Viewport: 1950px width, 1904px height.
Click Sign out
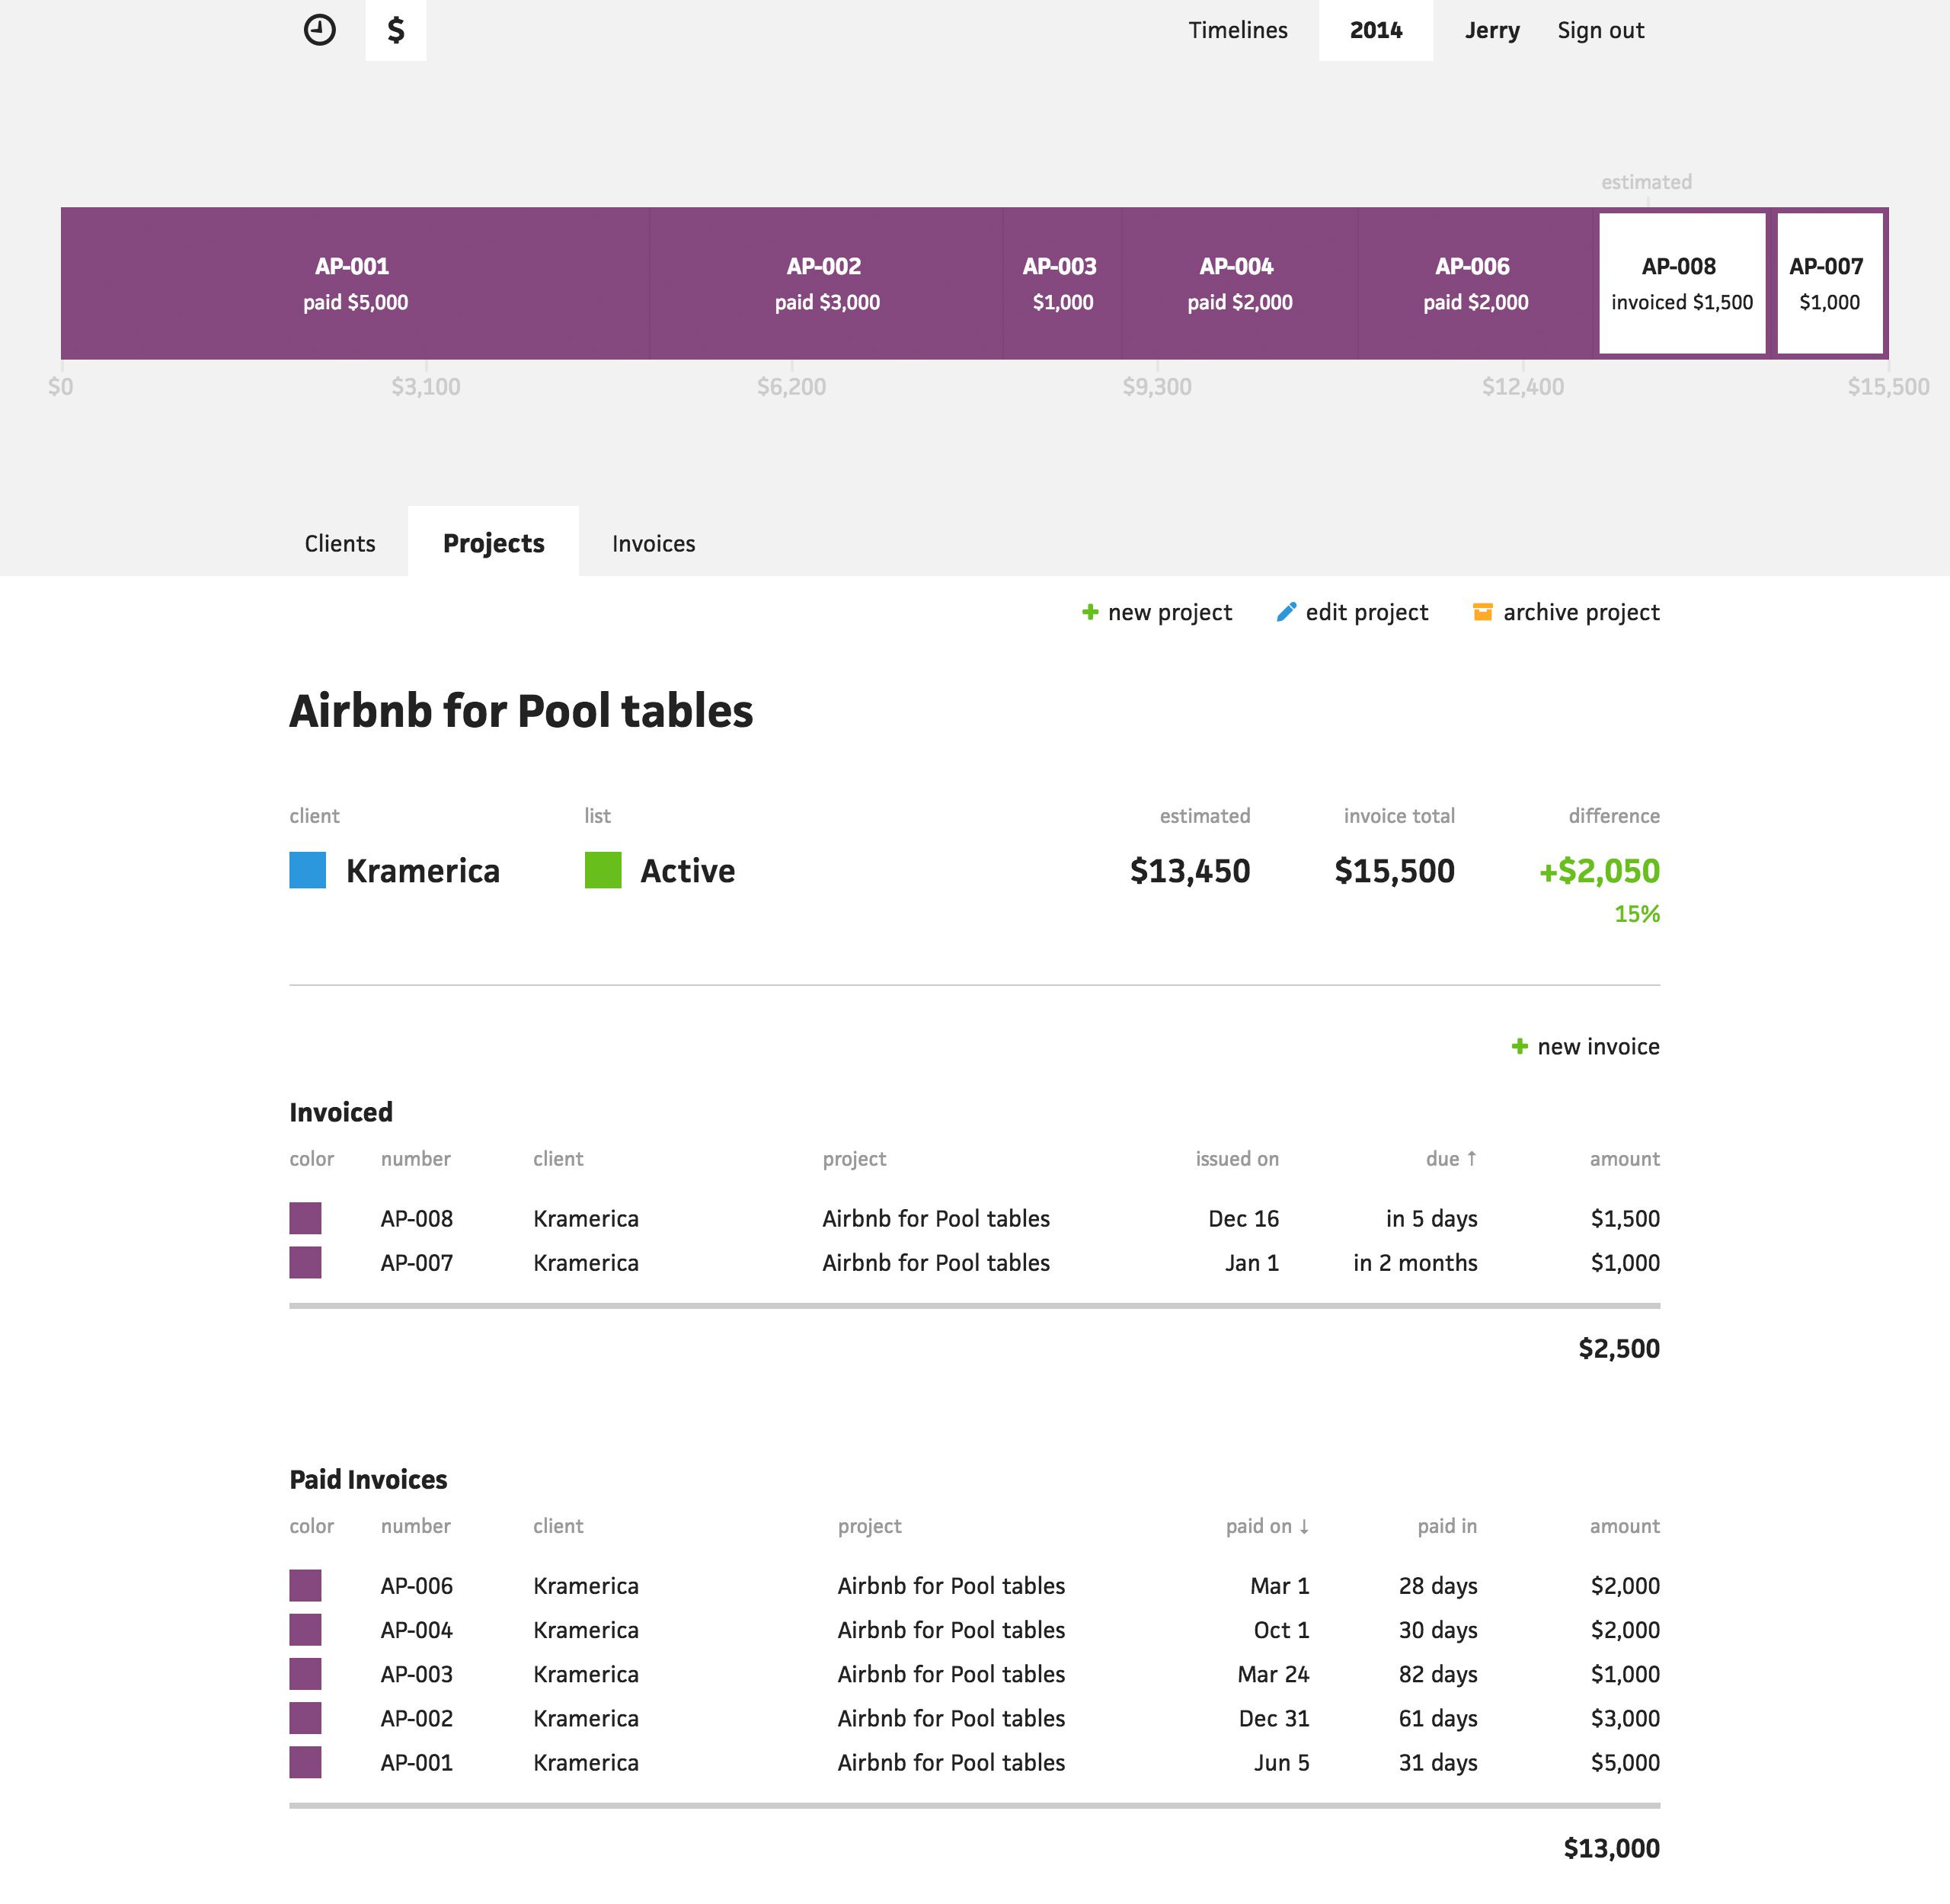[x=1601, y=30]
